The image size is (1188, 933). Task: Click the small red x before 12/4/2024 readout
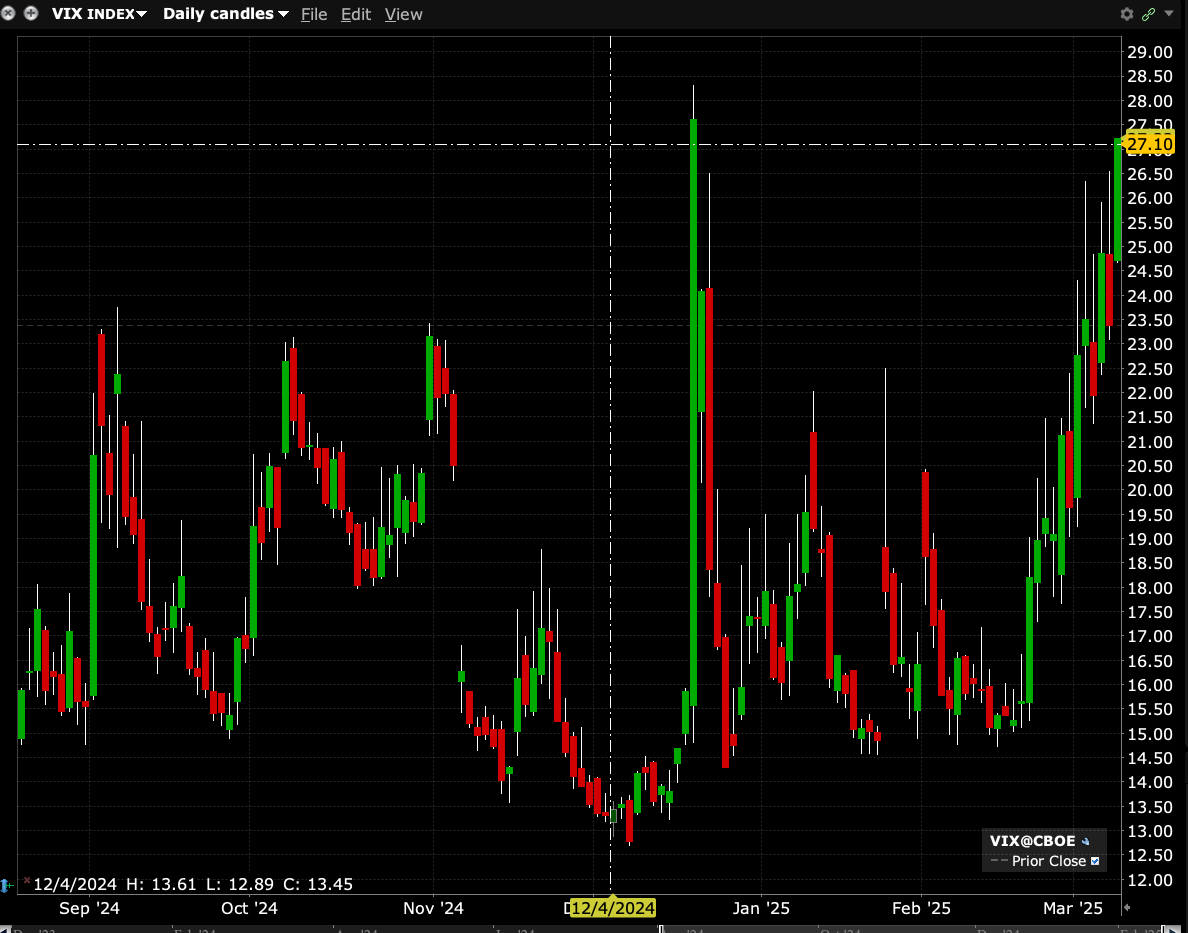[x=26, y=881]
